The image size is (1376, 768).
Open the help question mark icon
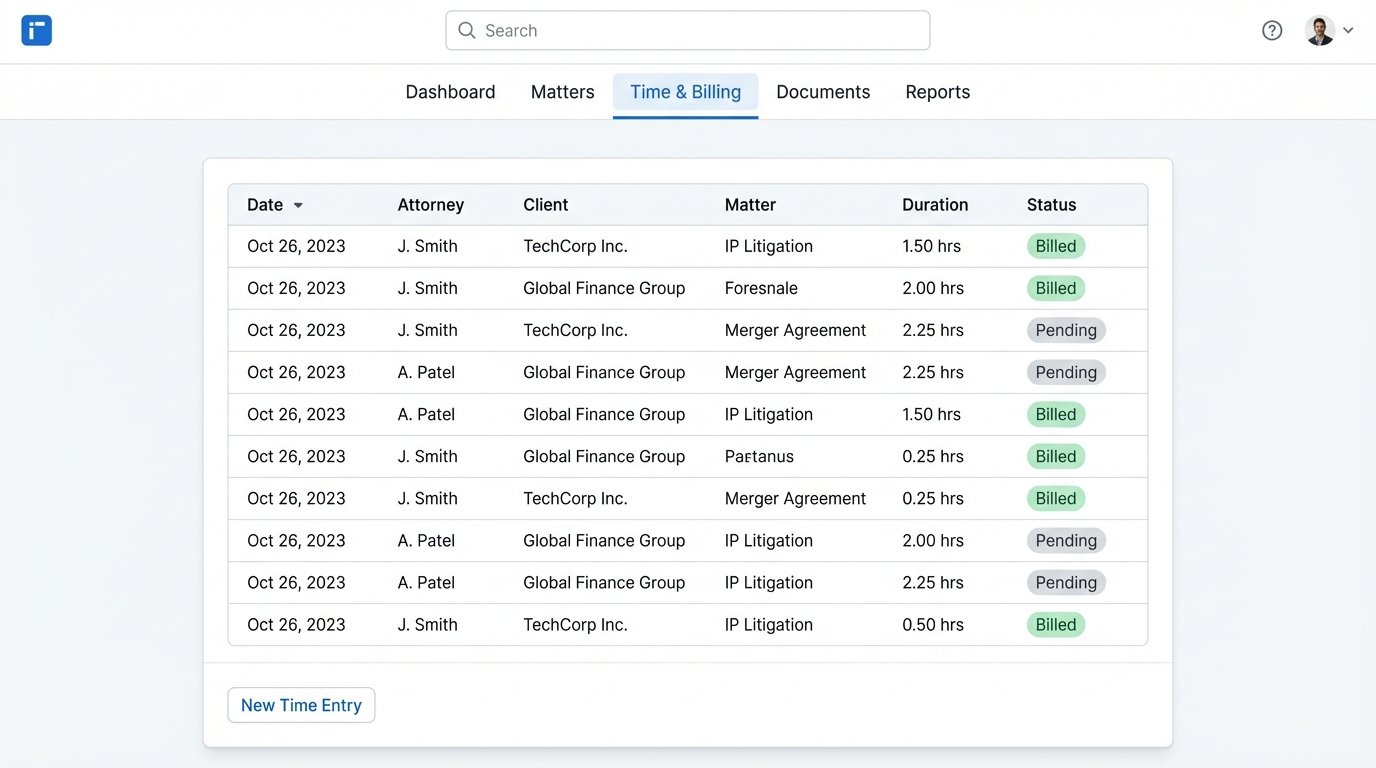coord(1272,30)
